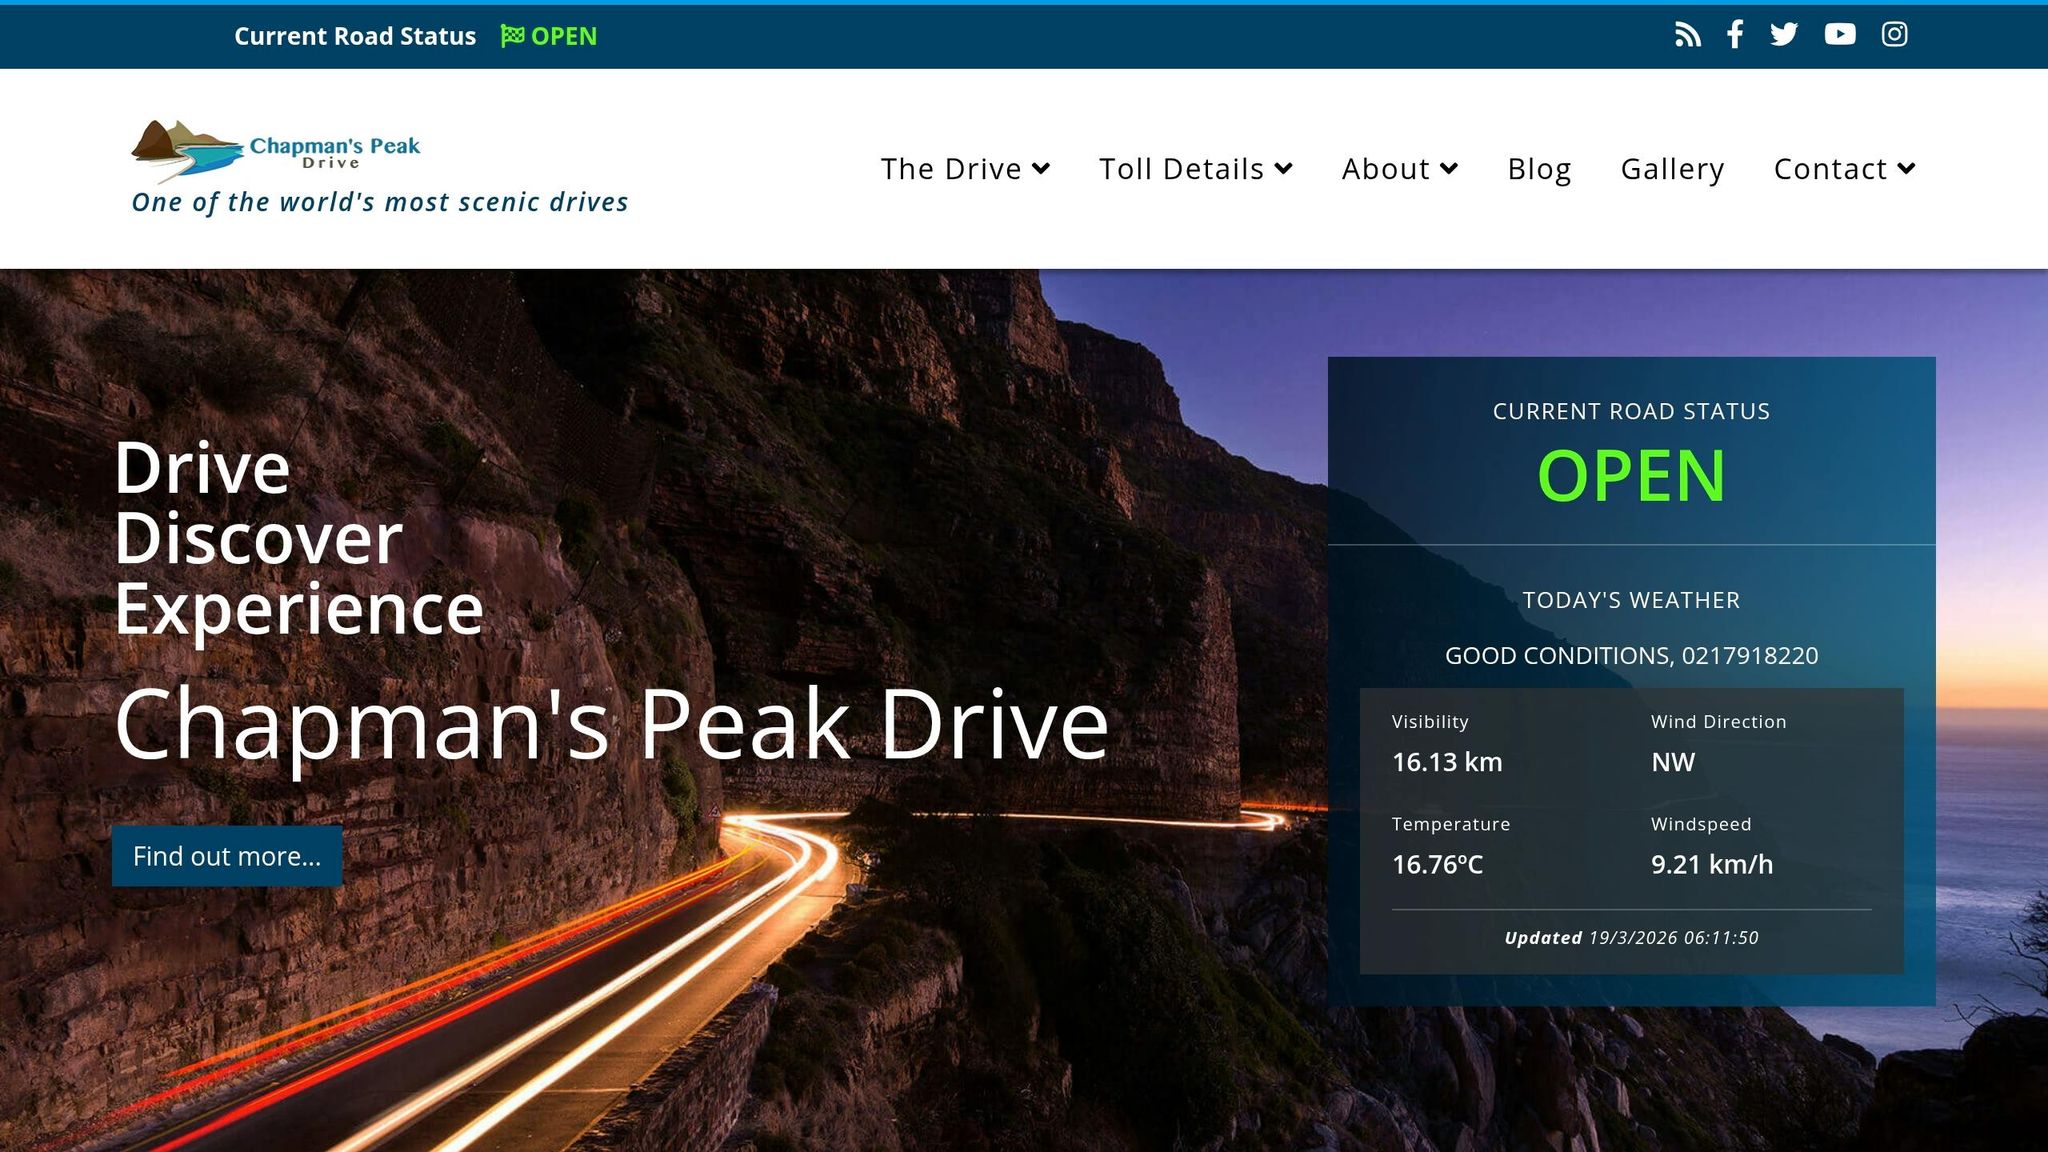Click the RSS feed icon
Viewport: 2048px width, 1152px height.
tap(1688, 35)
